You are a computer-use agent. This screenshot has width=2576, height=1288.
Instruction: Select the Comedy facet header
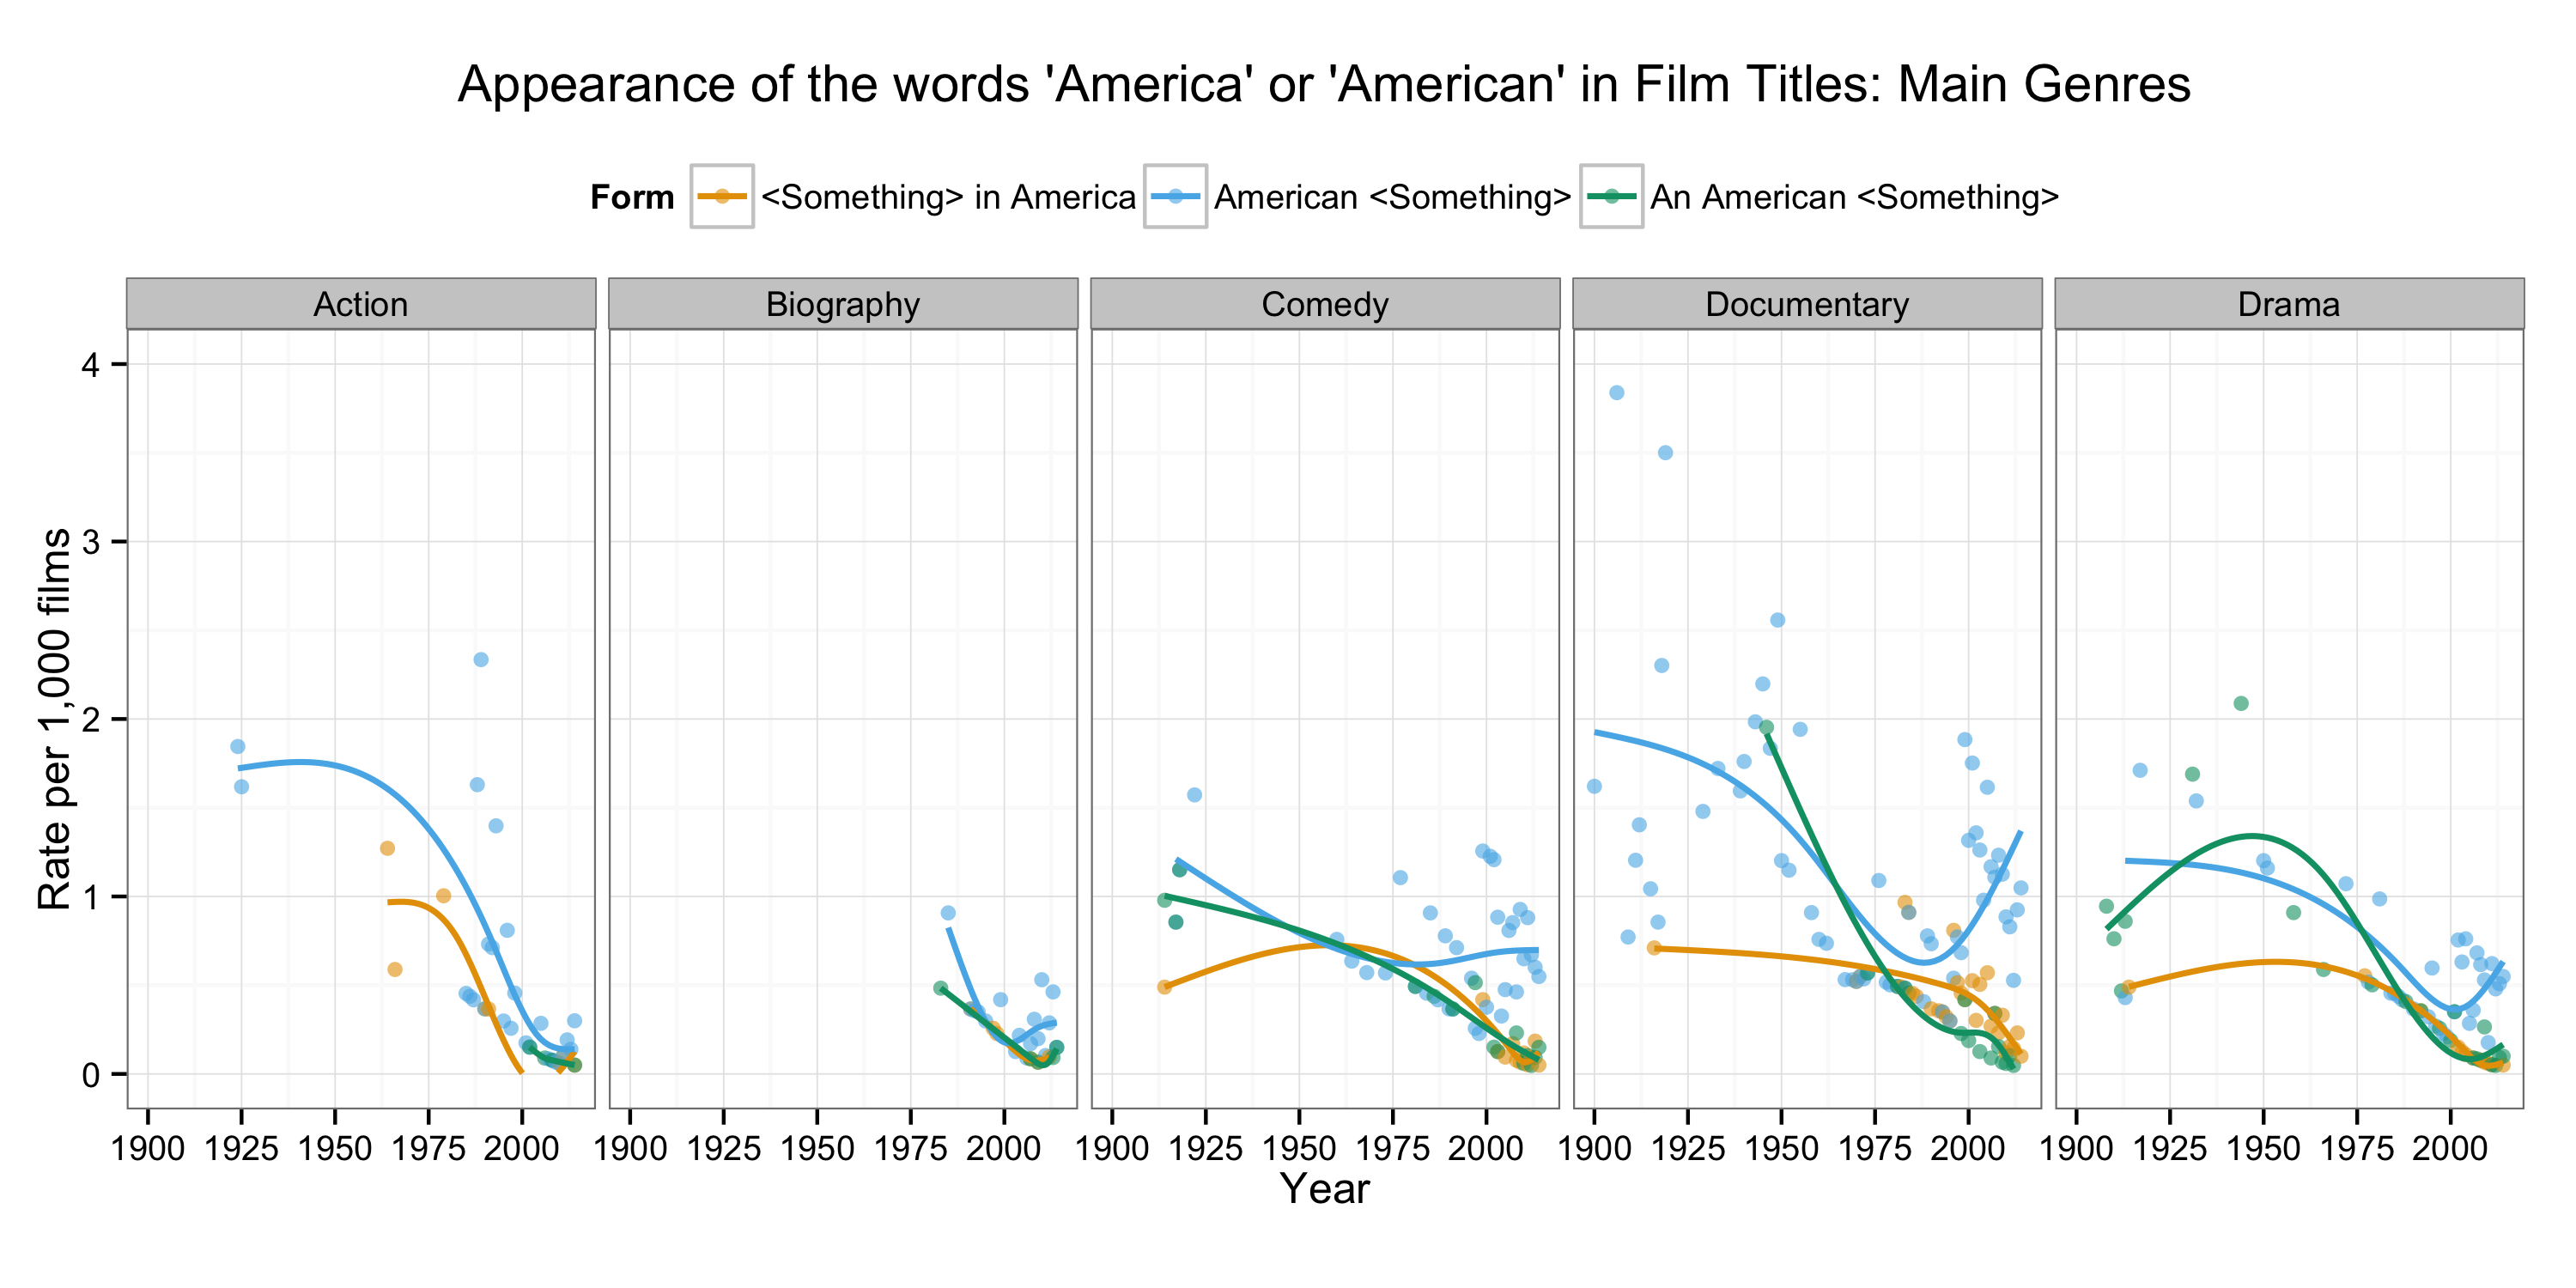click(1325, 304)
